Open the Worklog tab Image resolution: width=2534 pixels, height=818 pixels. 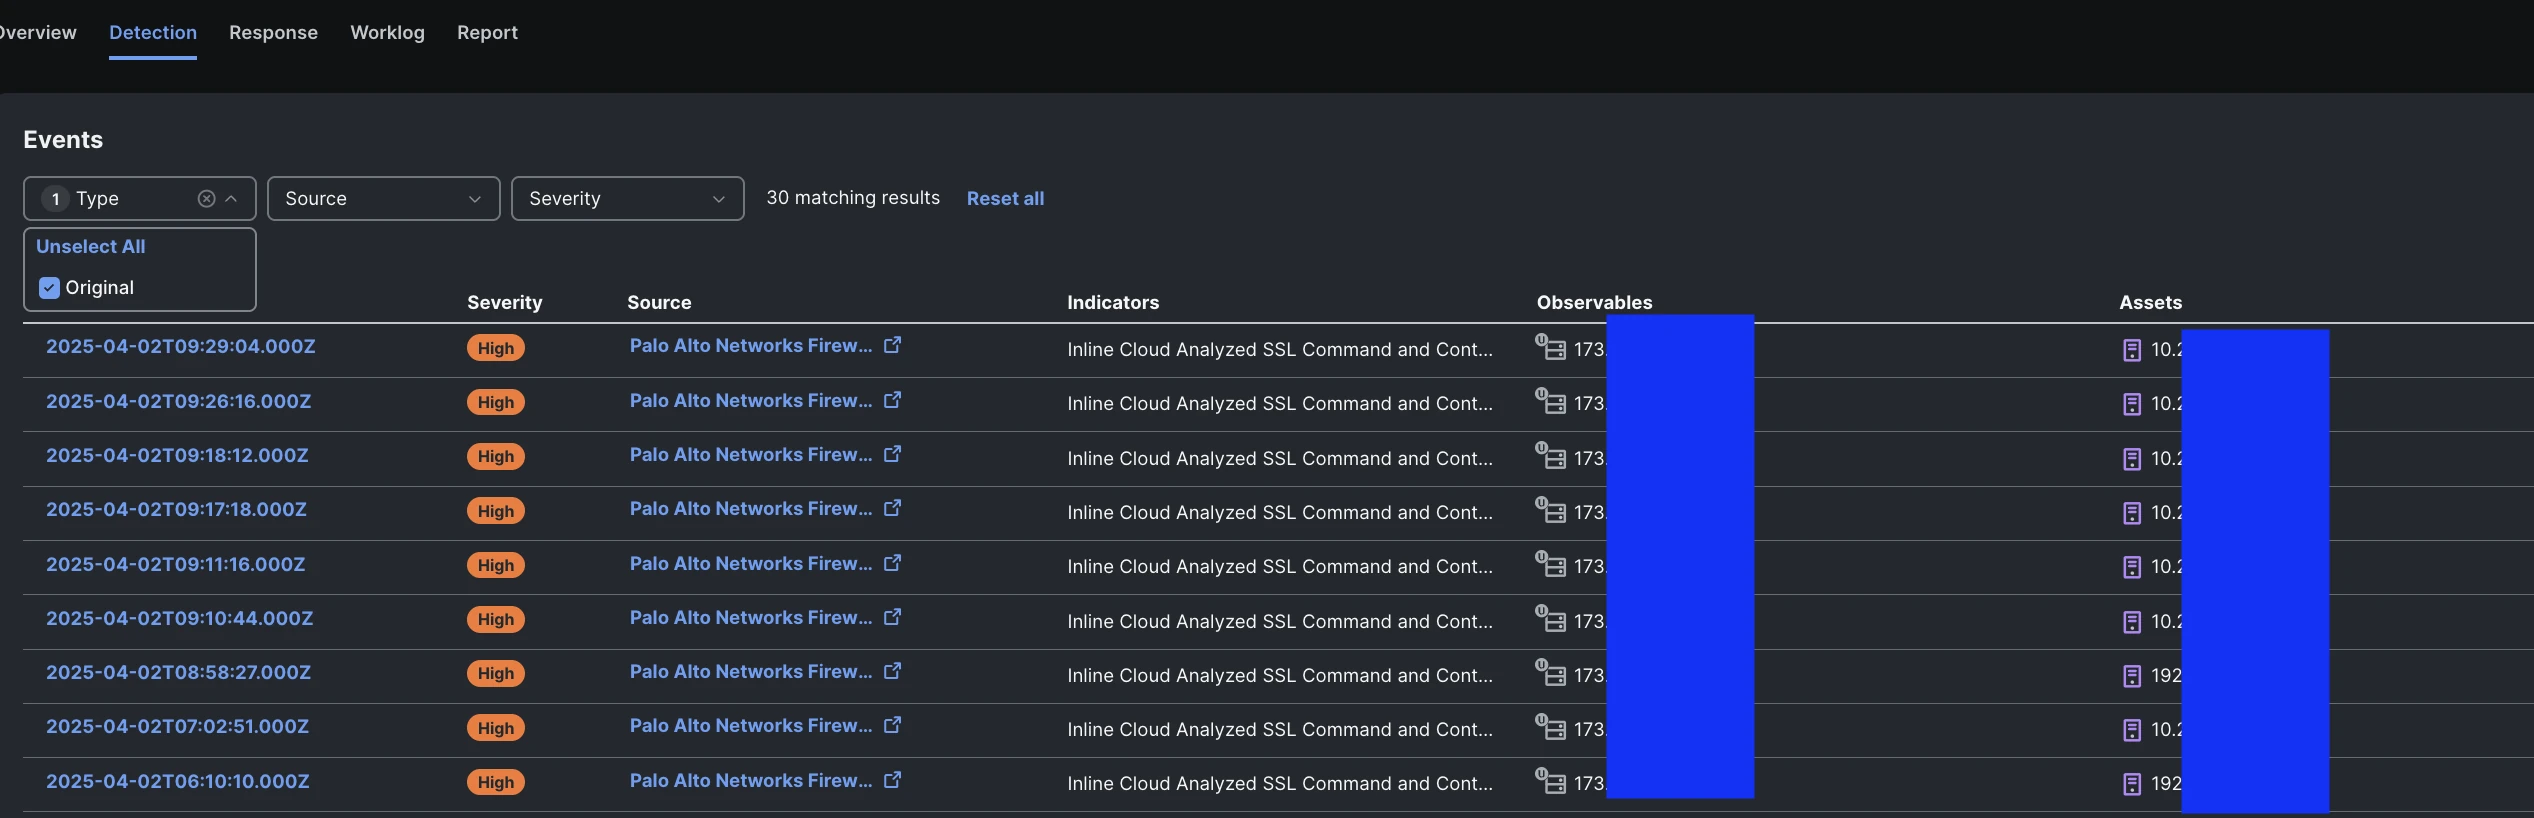tap(387, 33)
